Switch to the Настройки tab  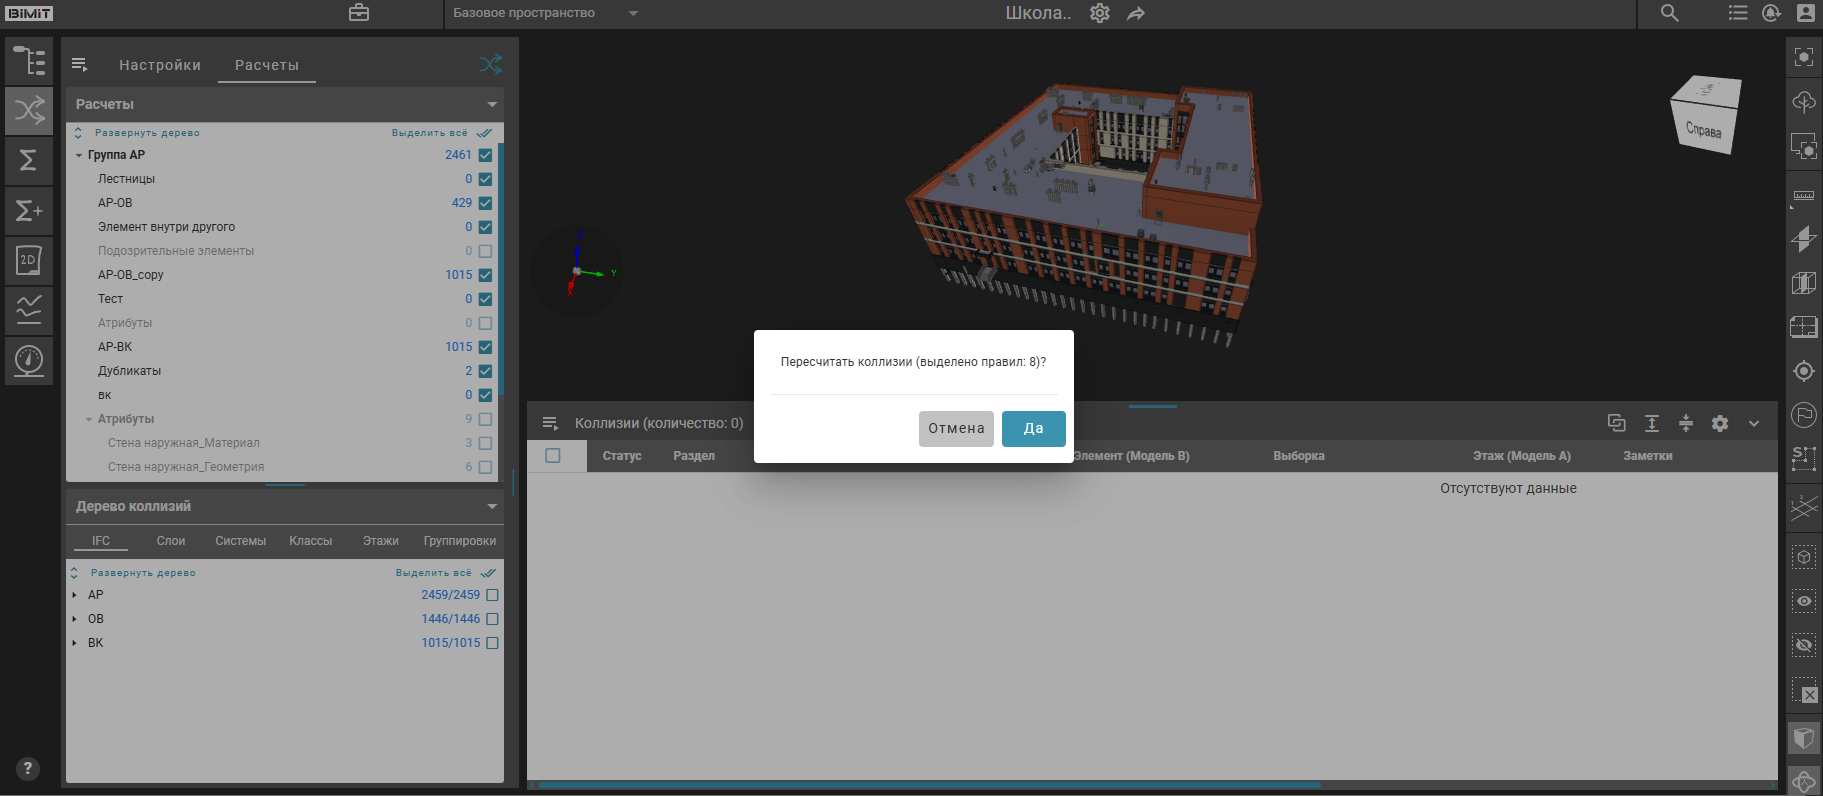[160, 65]
